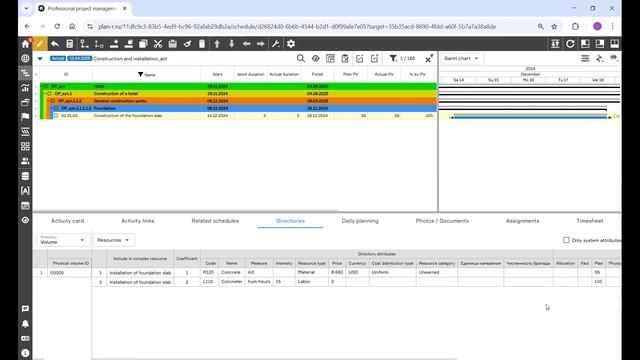The height and width of the screenshot is (360, 640).
Task: Click the Gantt chart settings sliders icon
Action: (x=585, y=59)
